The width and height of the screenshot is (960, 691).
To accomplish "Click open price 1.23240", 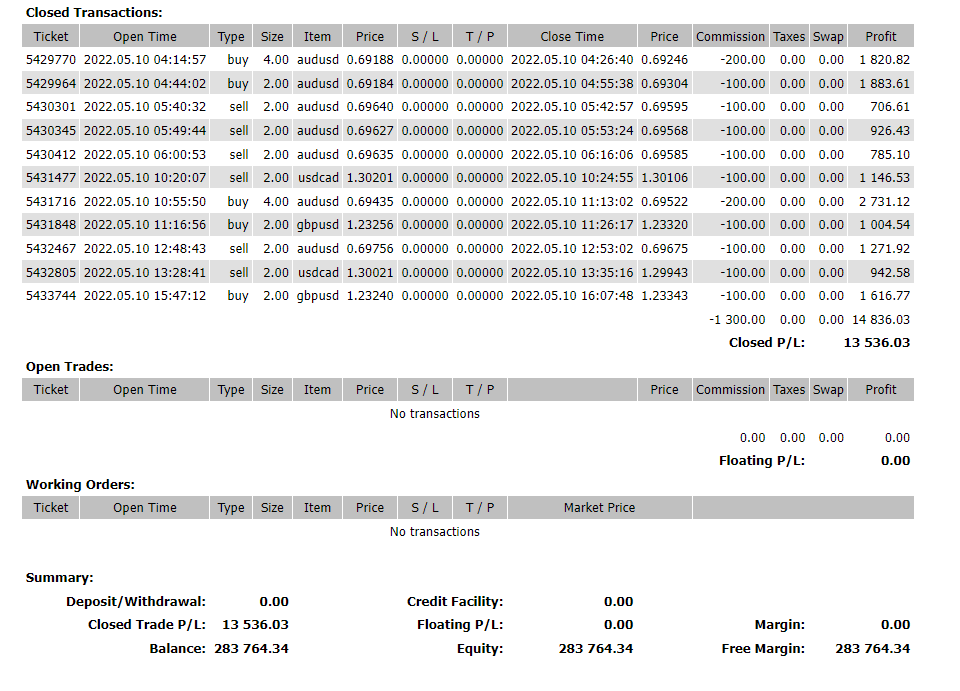I will coord(370,296).
